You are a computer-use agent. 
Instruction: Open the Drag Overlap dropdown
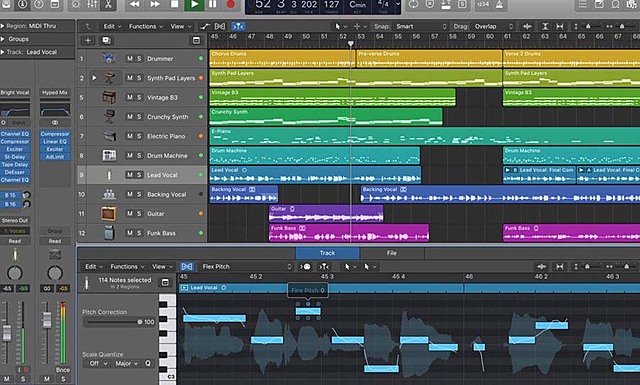coord(493,27)
